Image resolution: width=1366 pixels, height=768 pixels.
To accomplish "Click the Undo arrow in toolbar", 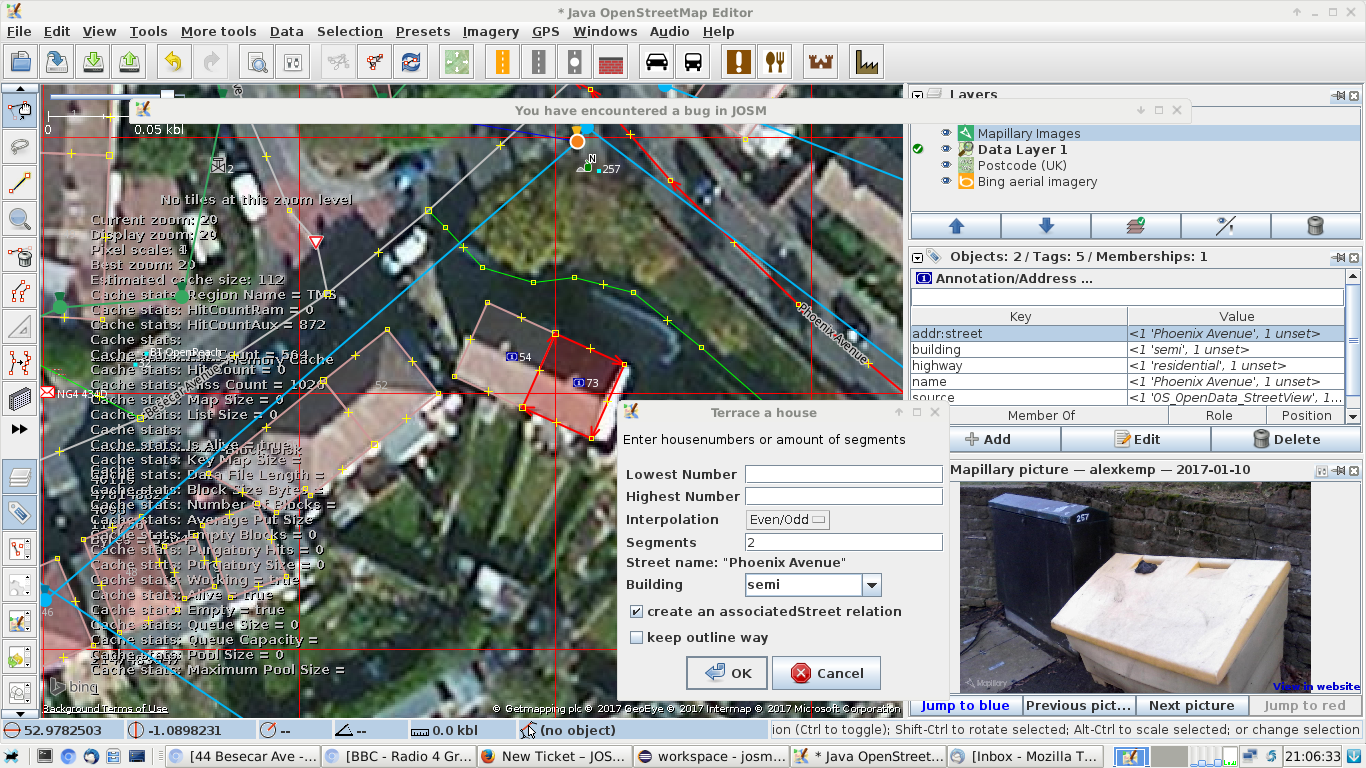I will click(173, 62).
